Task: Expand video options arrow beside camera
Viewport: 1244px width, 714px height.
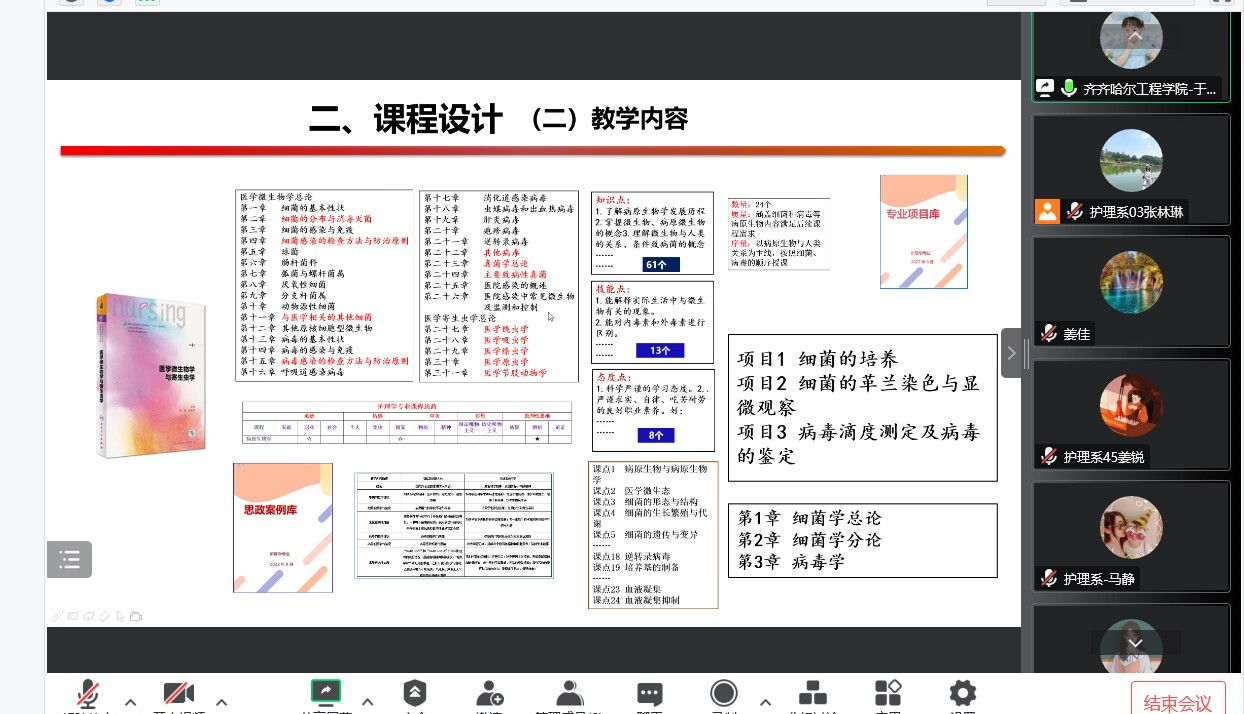Action: click(222, 702)
